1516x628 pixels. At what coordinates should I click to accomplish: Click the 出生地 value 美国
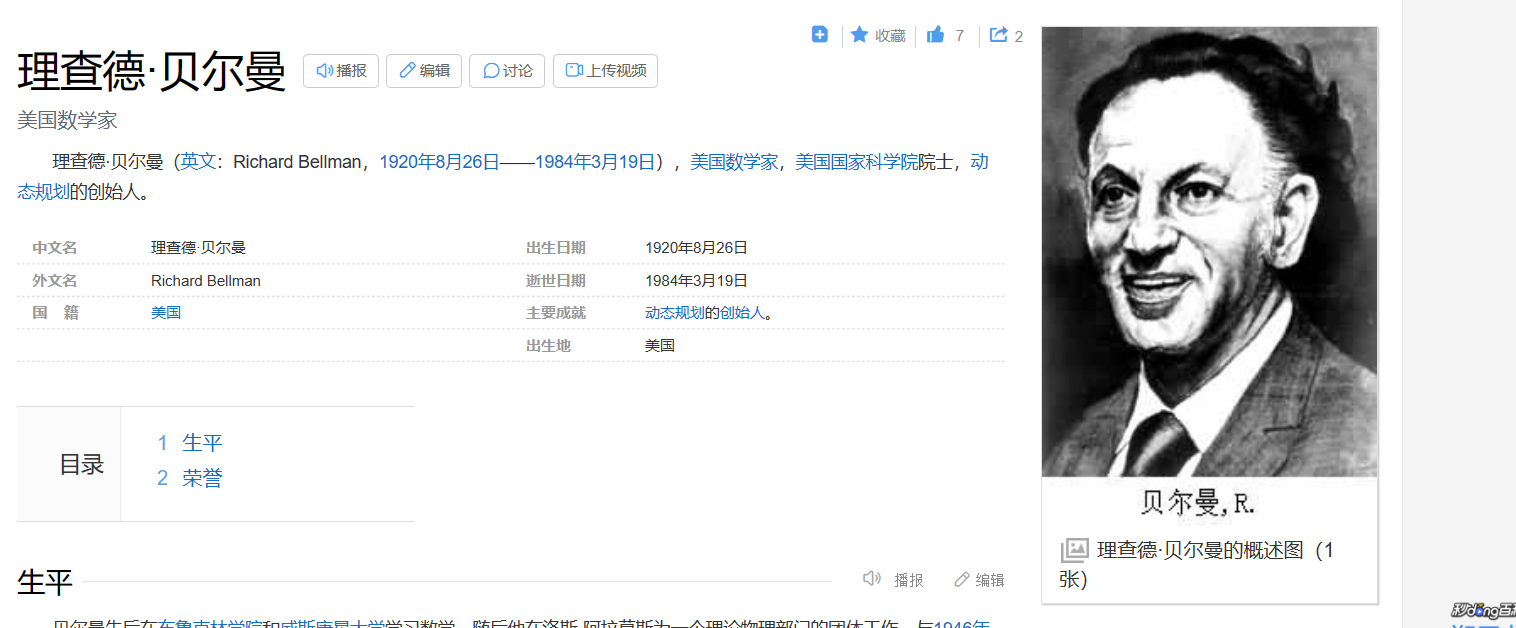[660, 346]
